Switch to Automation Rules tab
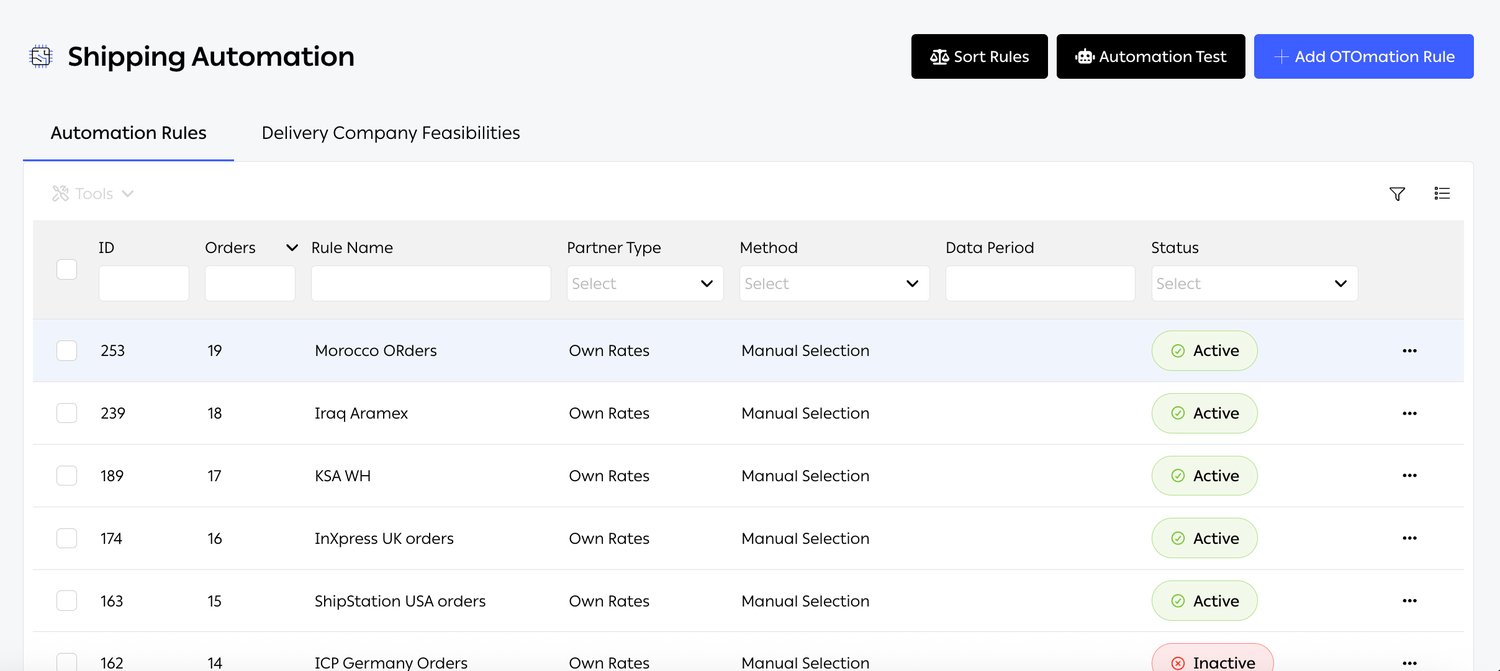Image resolution: width=1500 pixels, height=671 pixels. [128, 133]
